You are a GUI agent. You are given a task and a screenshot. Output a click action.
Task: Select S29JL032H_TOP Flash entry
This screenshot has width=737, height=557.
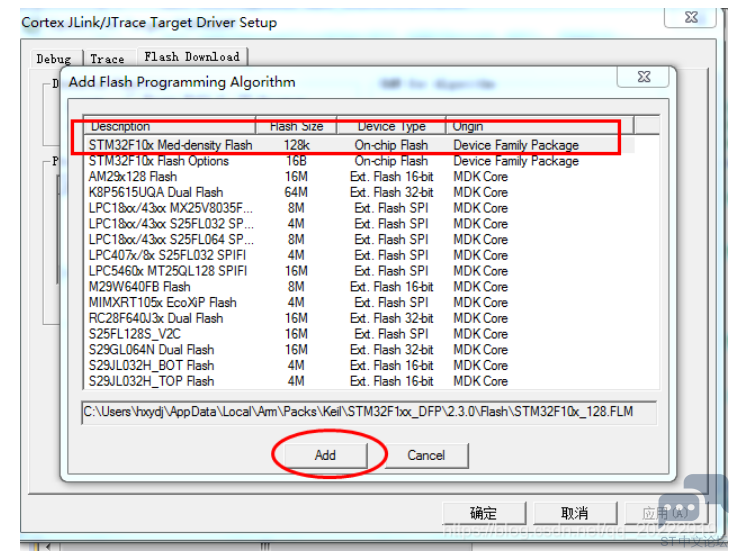tap(360, 381)
